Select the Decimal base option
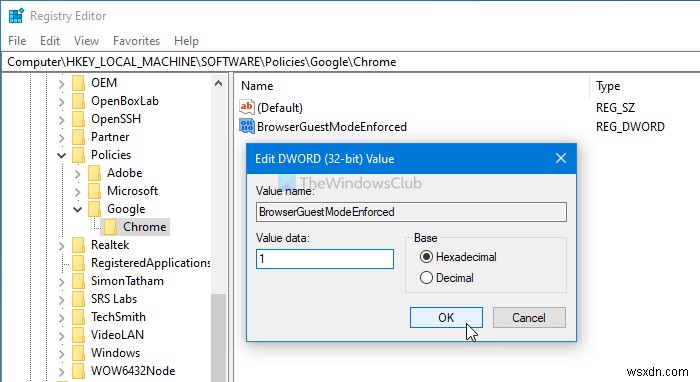The image size is (700, 382). click(447, 278)
